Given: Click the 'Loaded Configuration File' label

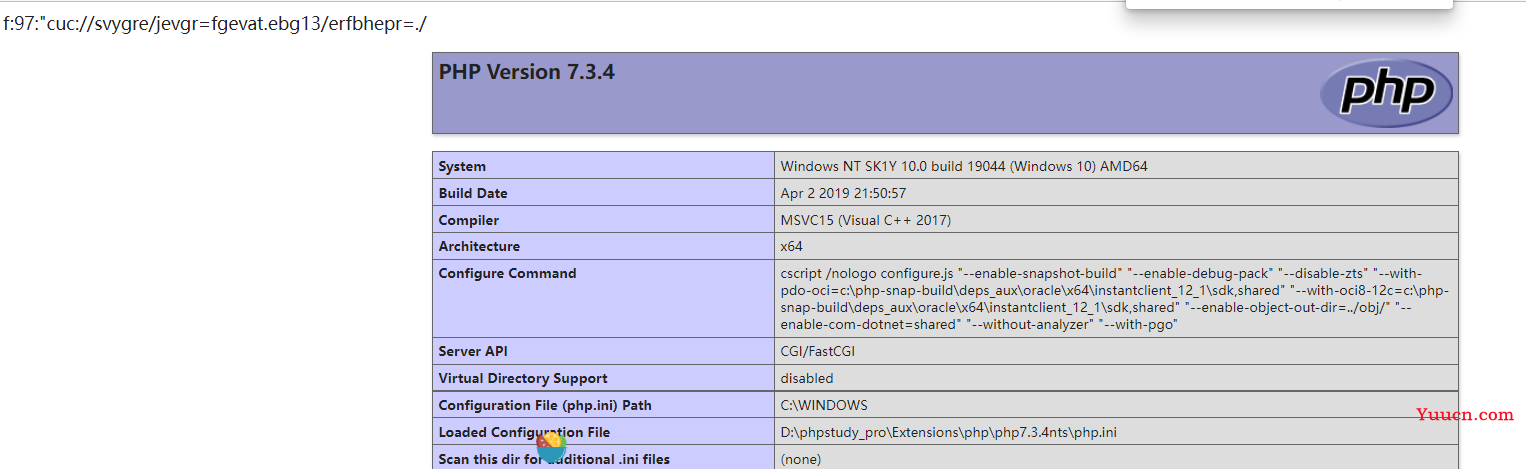Looking at the screenshot, I should point(524,432).
